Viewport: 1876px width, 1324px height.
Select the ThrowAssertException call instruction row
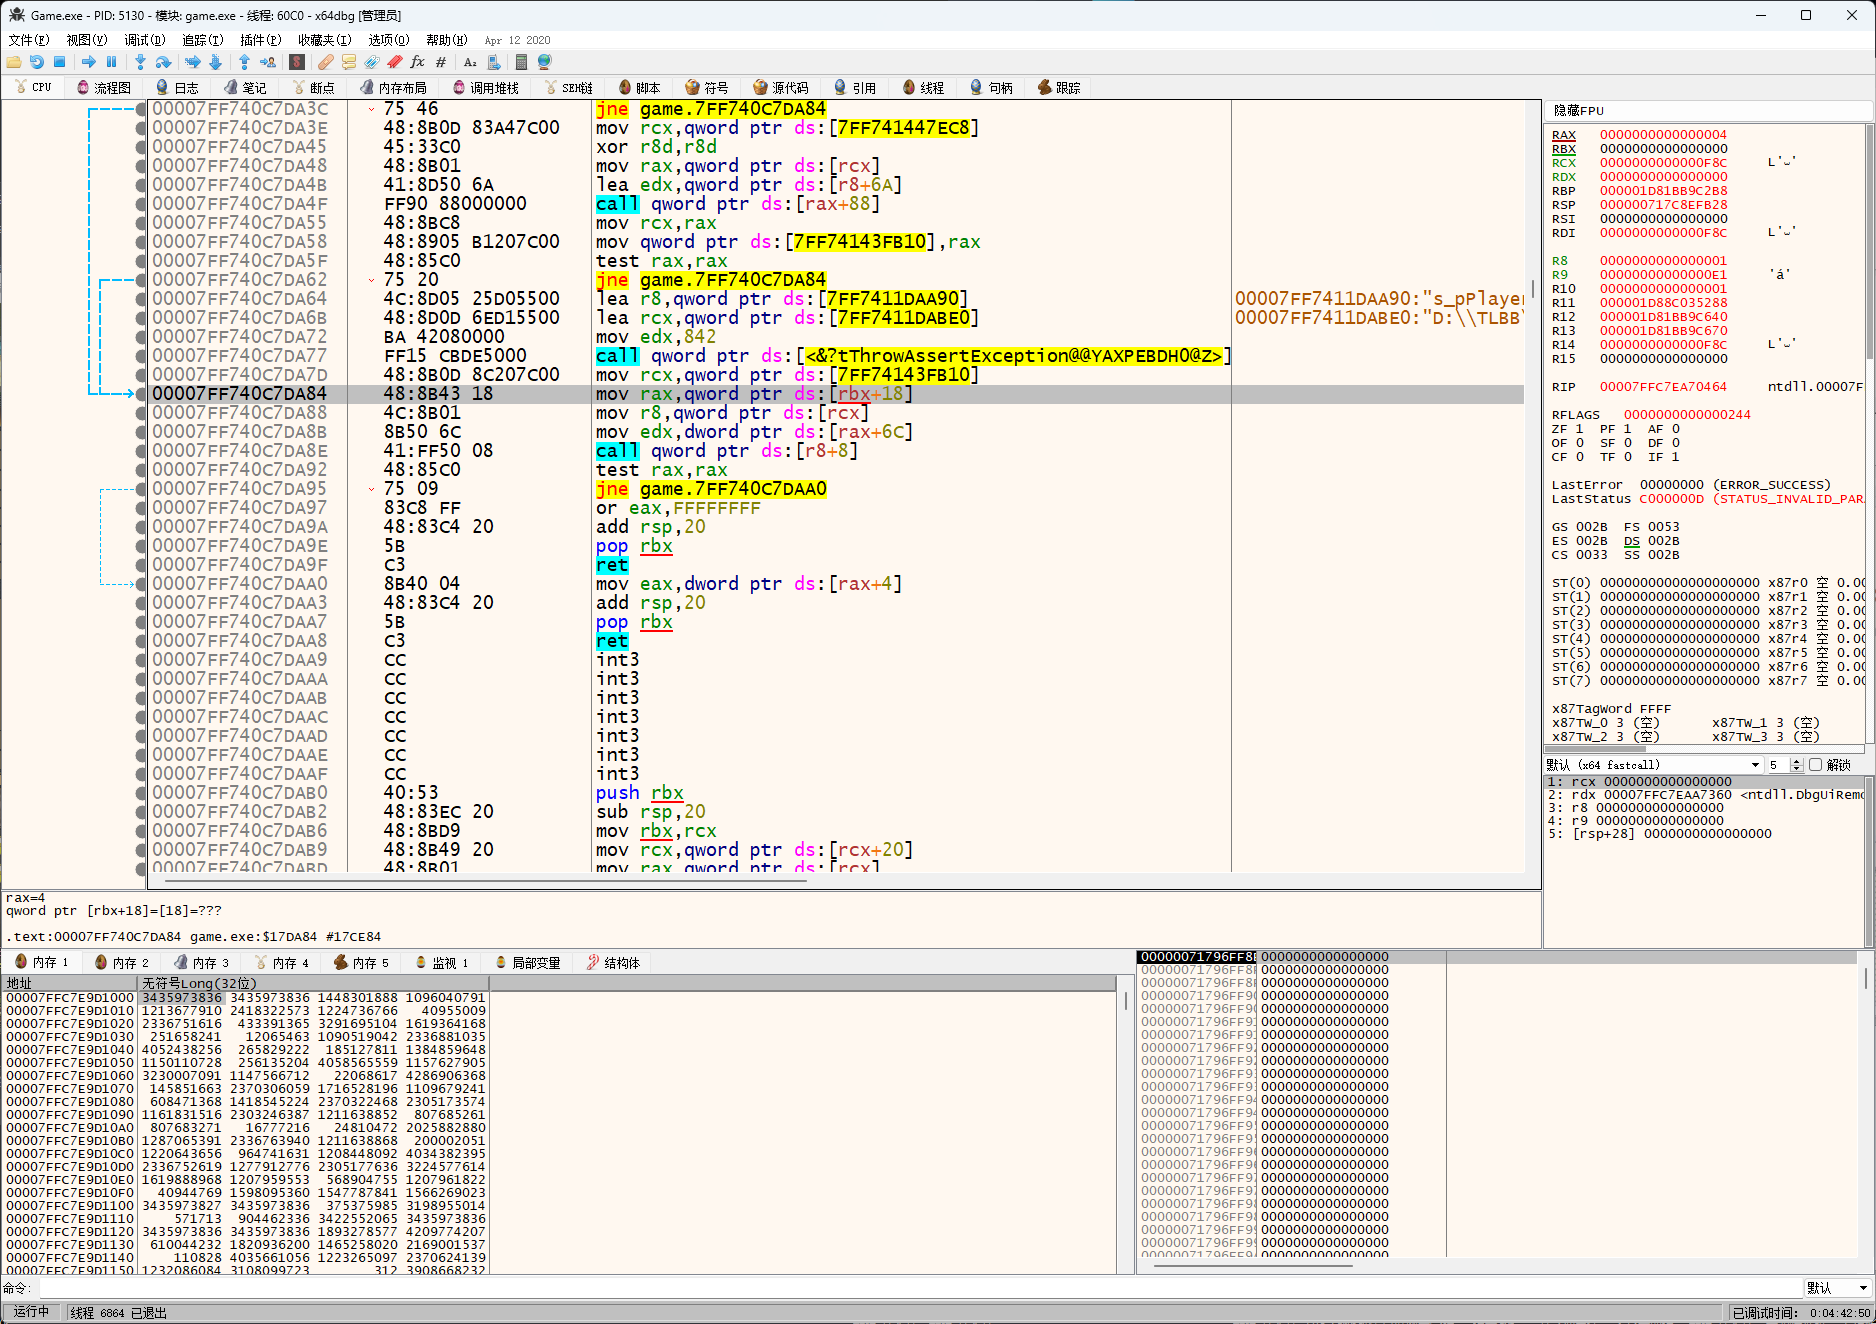[x=836, y=356]
